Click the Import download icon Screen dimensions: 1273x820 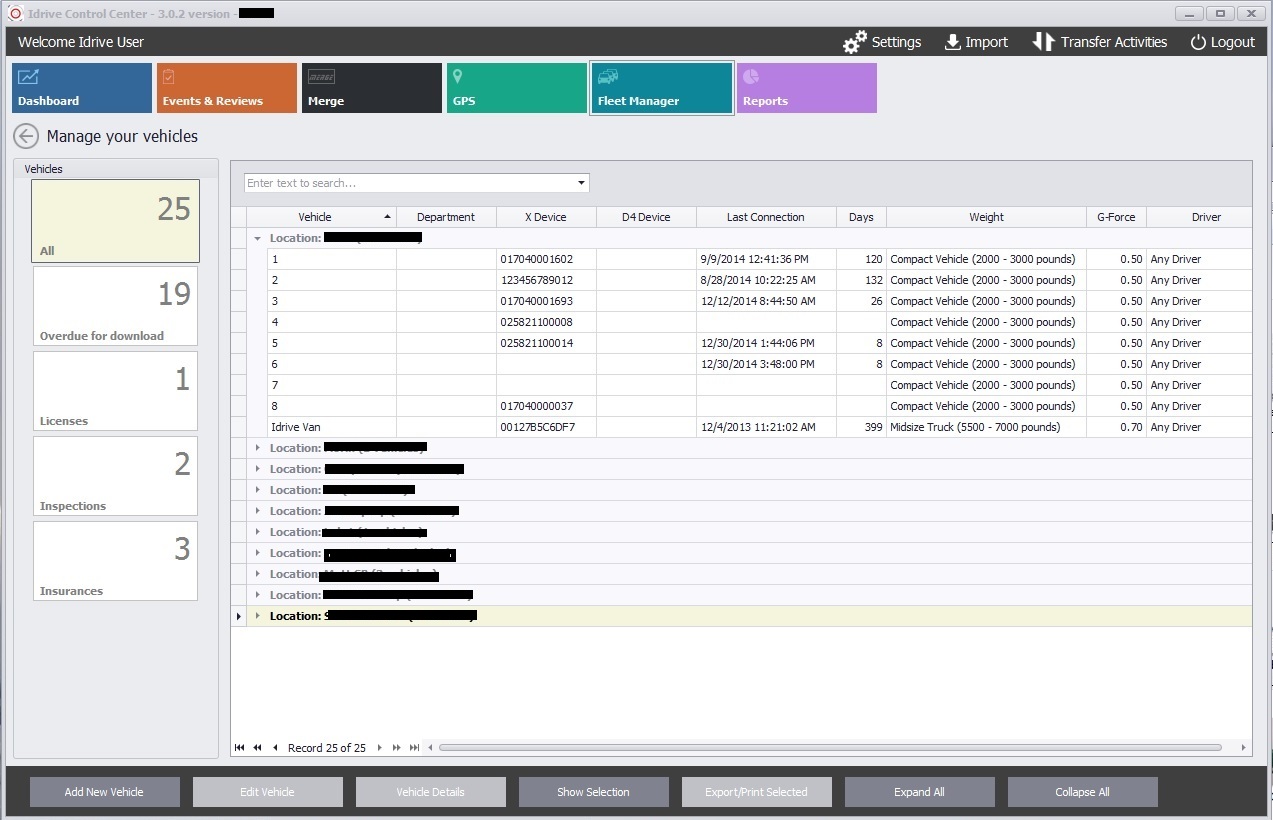click(953, 42)
